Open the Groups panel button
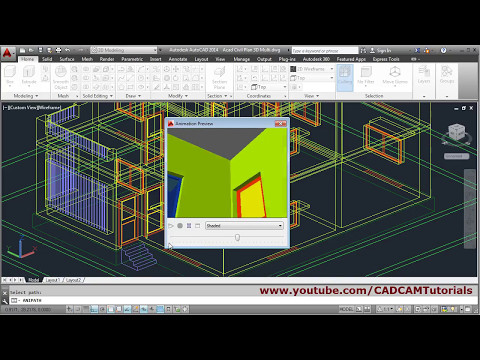Screen dimensions: 480x360 [x=447, y=75]
